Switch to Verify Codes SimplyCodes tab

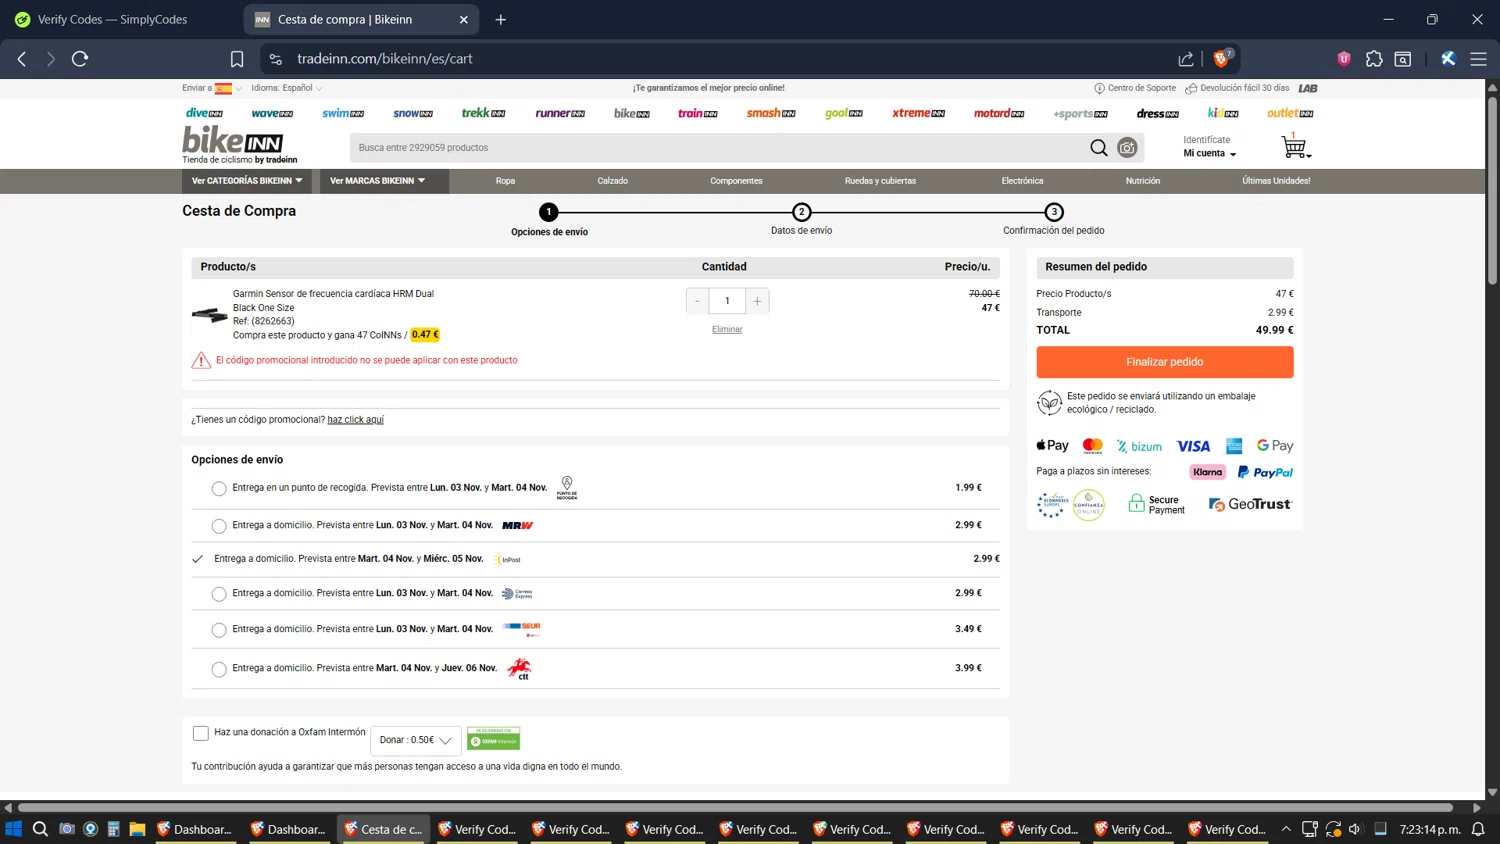point(112,19)
